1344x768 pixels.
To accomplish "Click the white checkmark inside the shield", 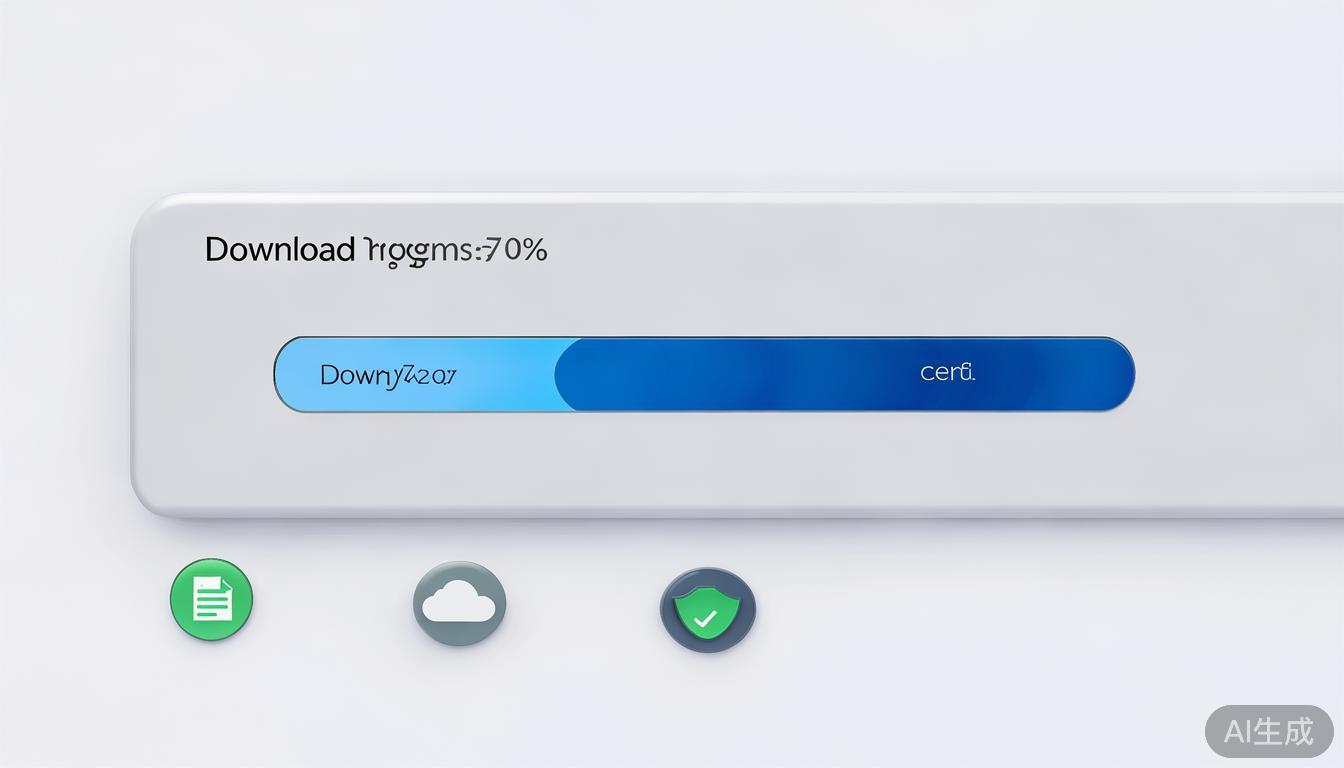I will pyautogui.click(x=705, y=618).
